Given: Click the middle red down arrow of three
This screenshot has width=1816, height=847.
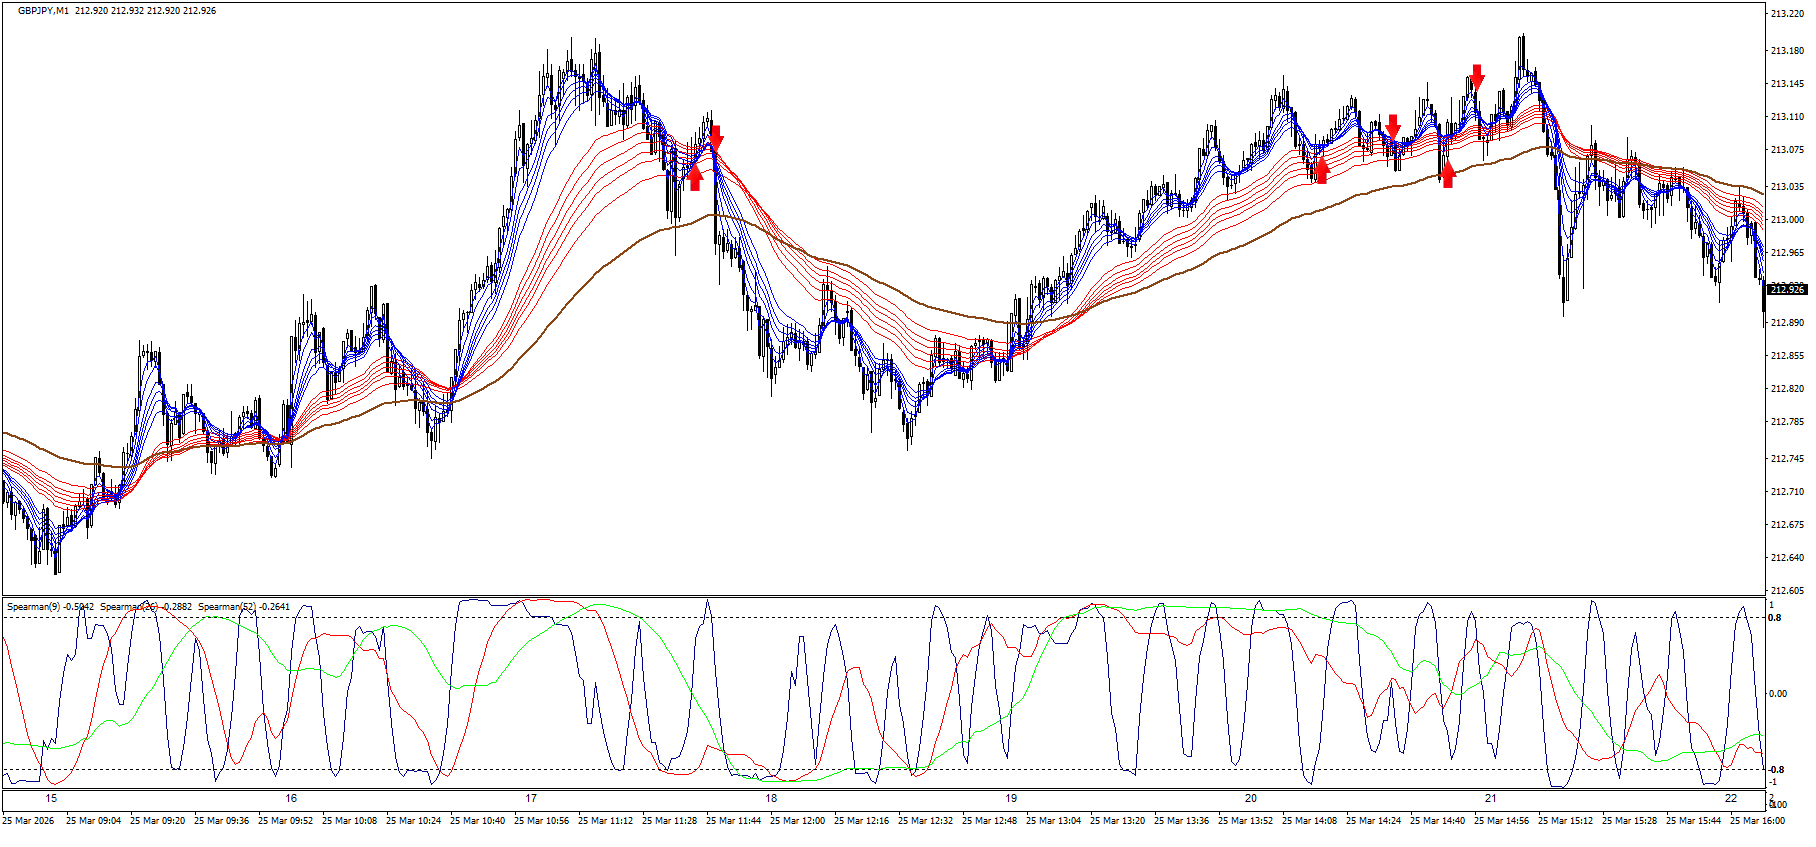Looking at the screenshot, I should tap(1393, 126).
